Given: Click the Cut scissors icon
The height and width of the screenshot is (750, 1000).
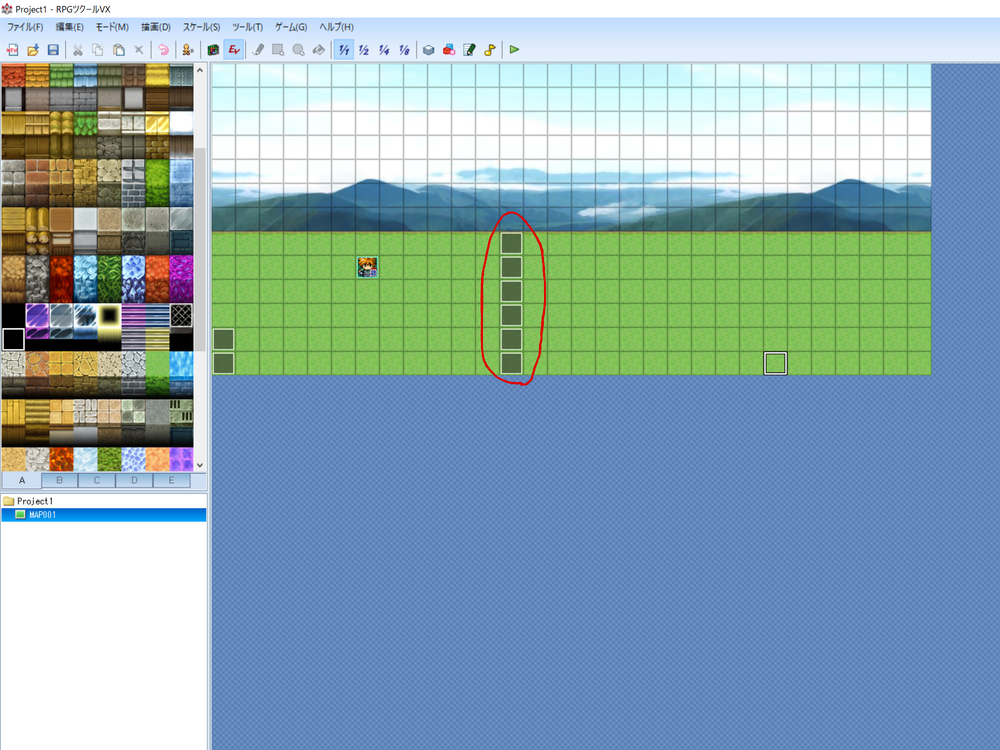Looking at the screenshot, I should [78, 50].
